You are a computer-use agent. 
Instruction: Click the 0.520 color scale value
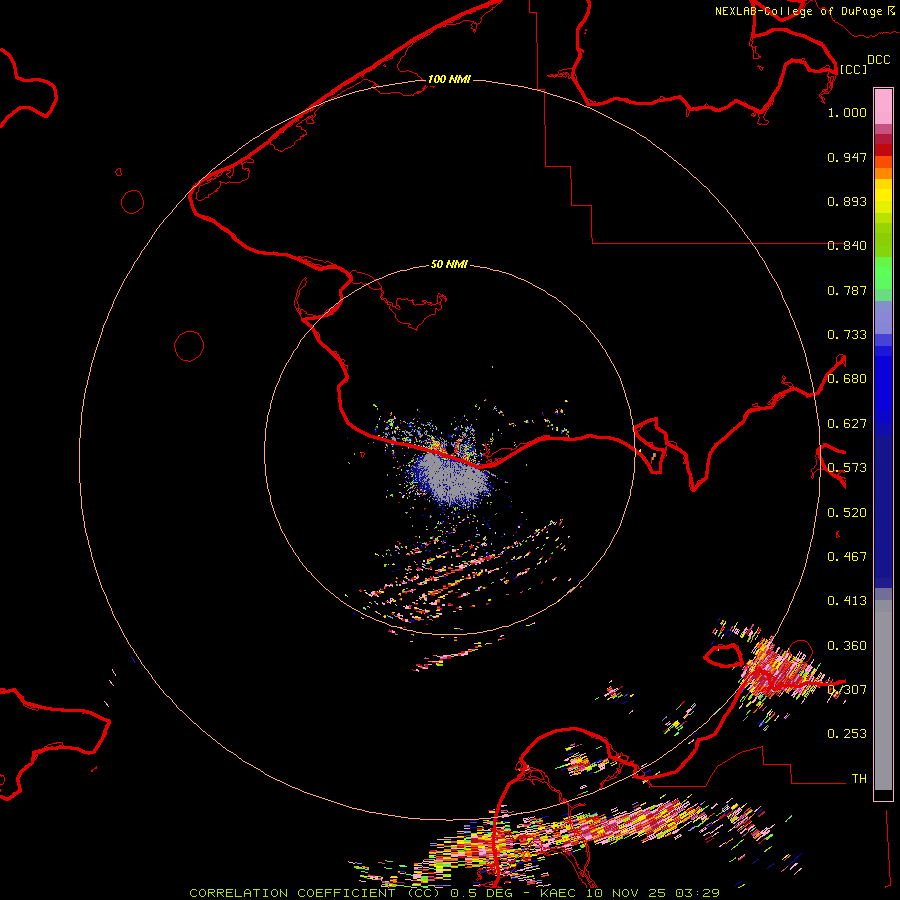click(x=847, y=513)
